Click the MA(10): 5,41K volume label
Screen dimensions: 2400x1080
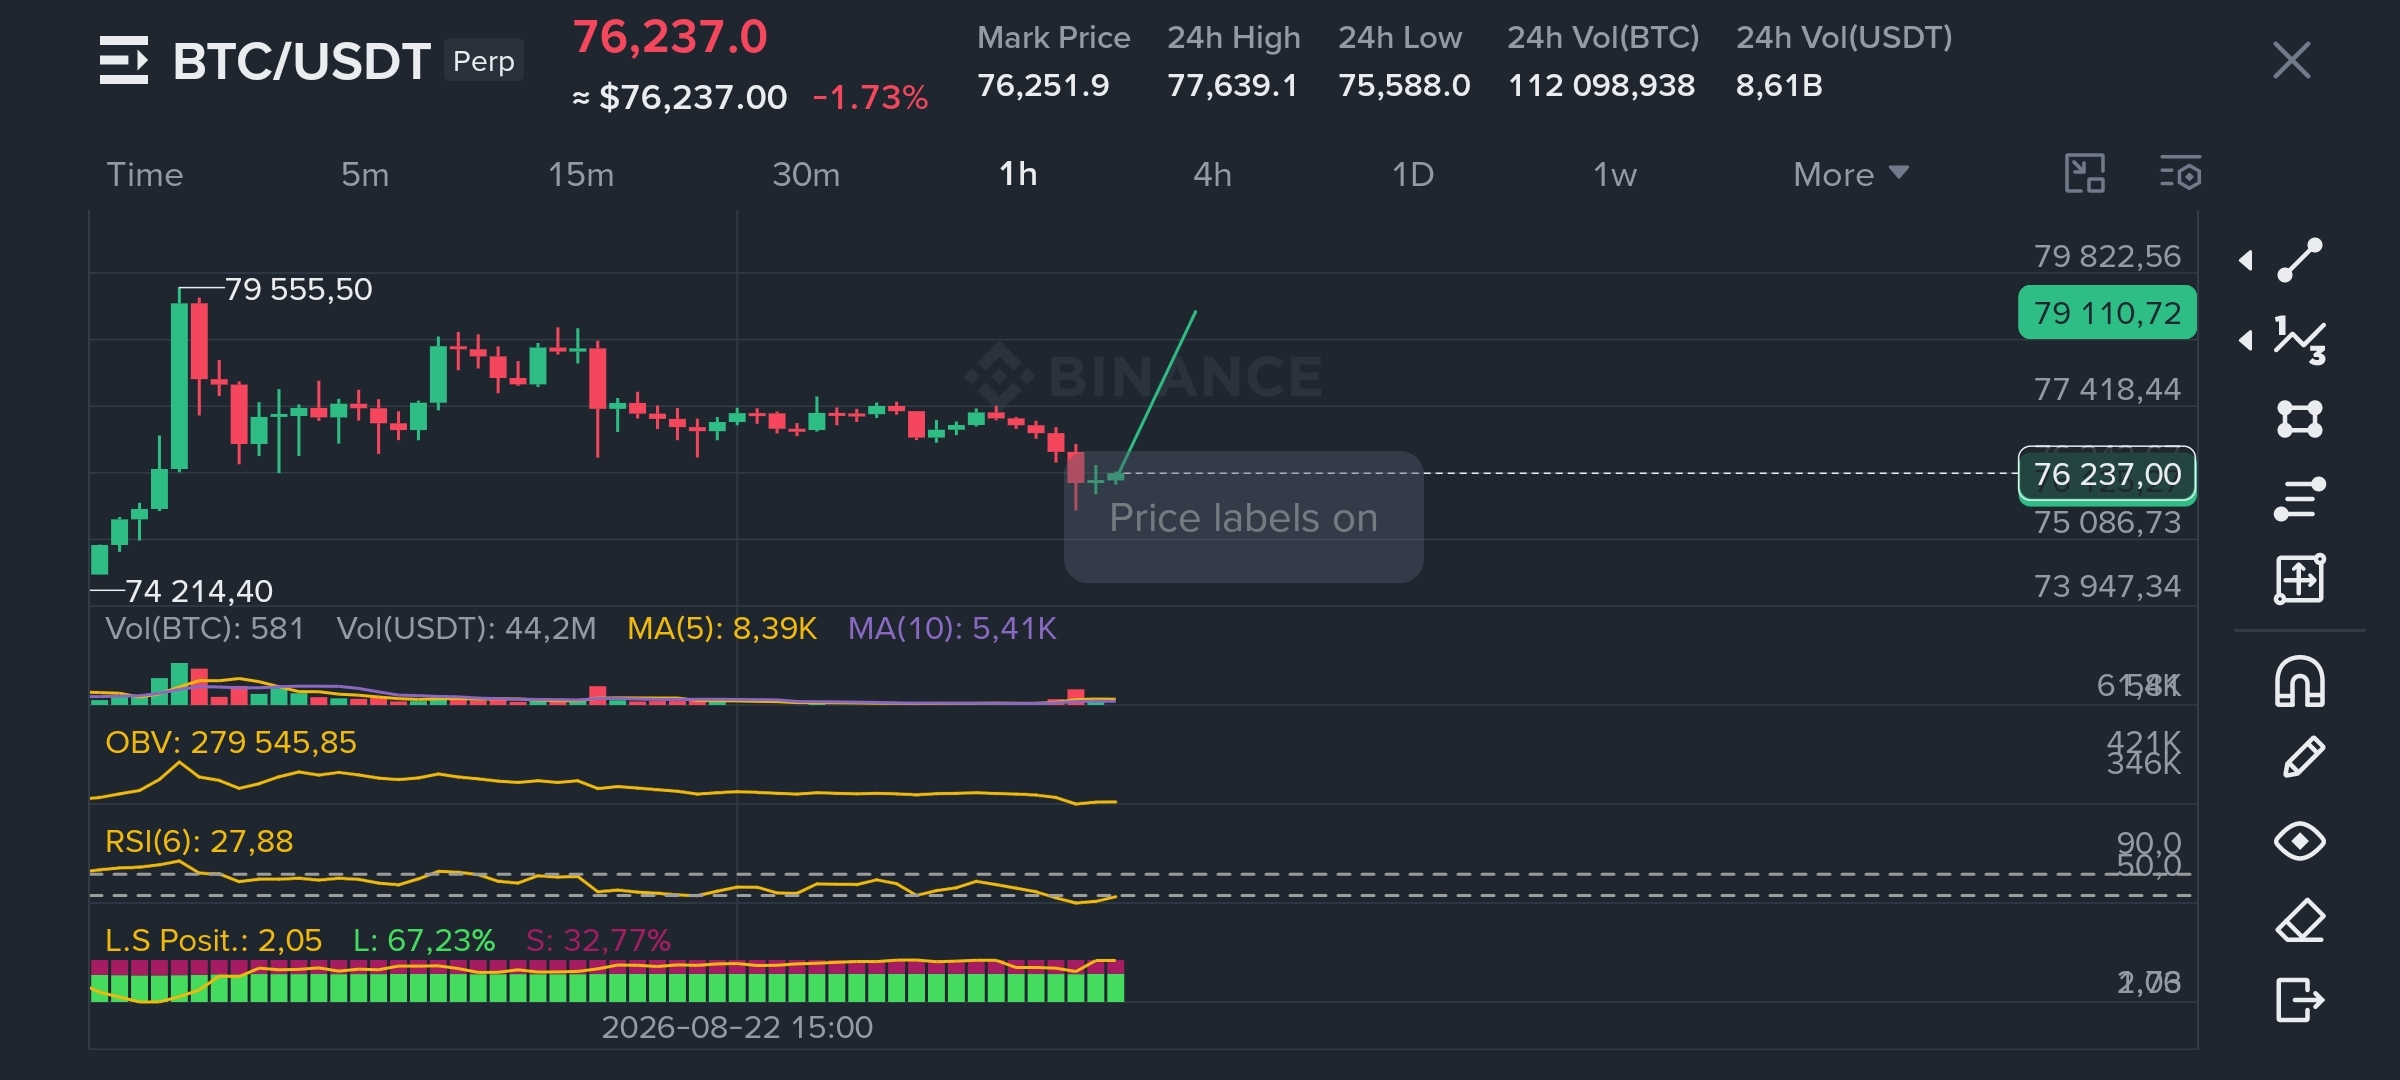(x=952, y=628)
